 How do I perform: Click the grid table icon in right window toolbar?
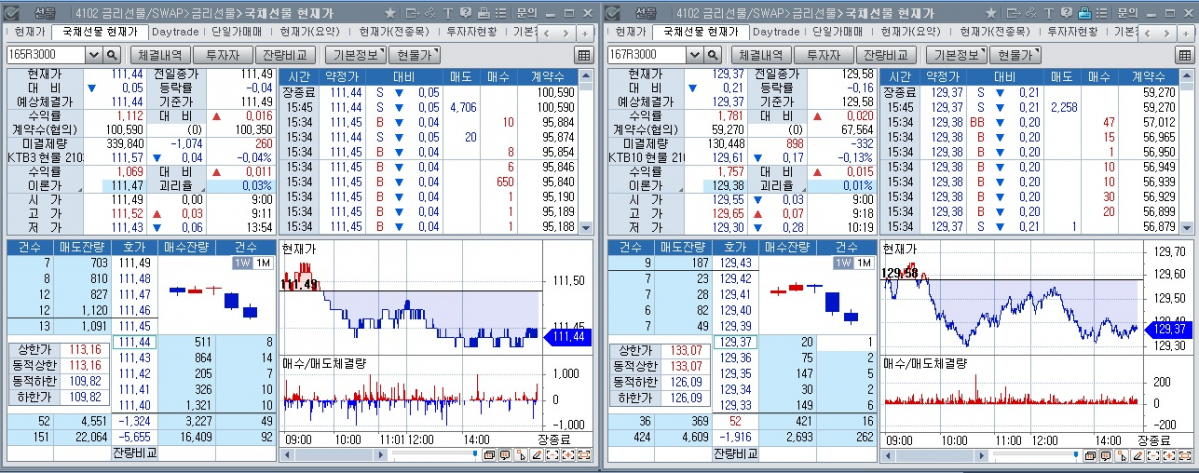[1184, 55]
